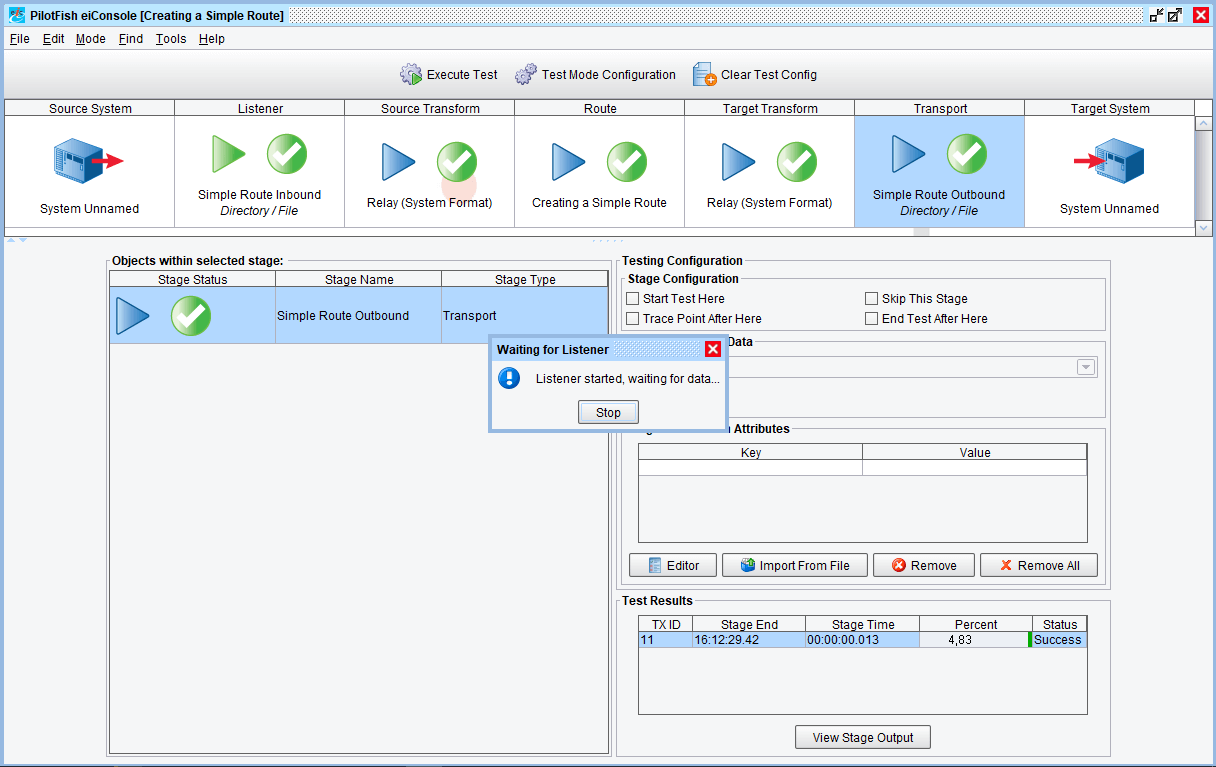1216x767 pixels.
Task: Open the Tools menu
Action: (171, 39)
